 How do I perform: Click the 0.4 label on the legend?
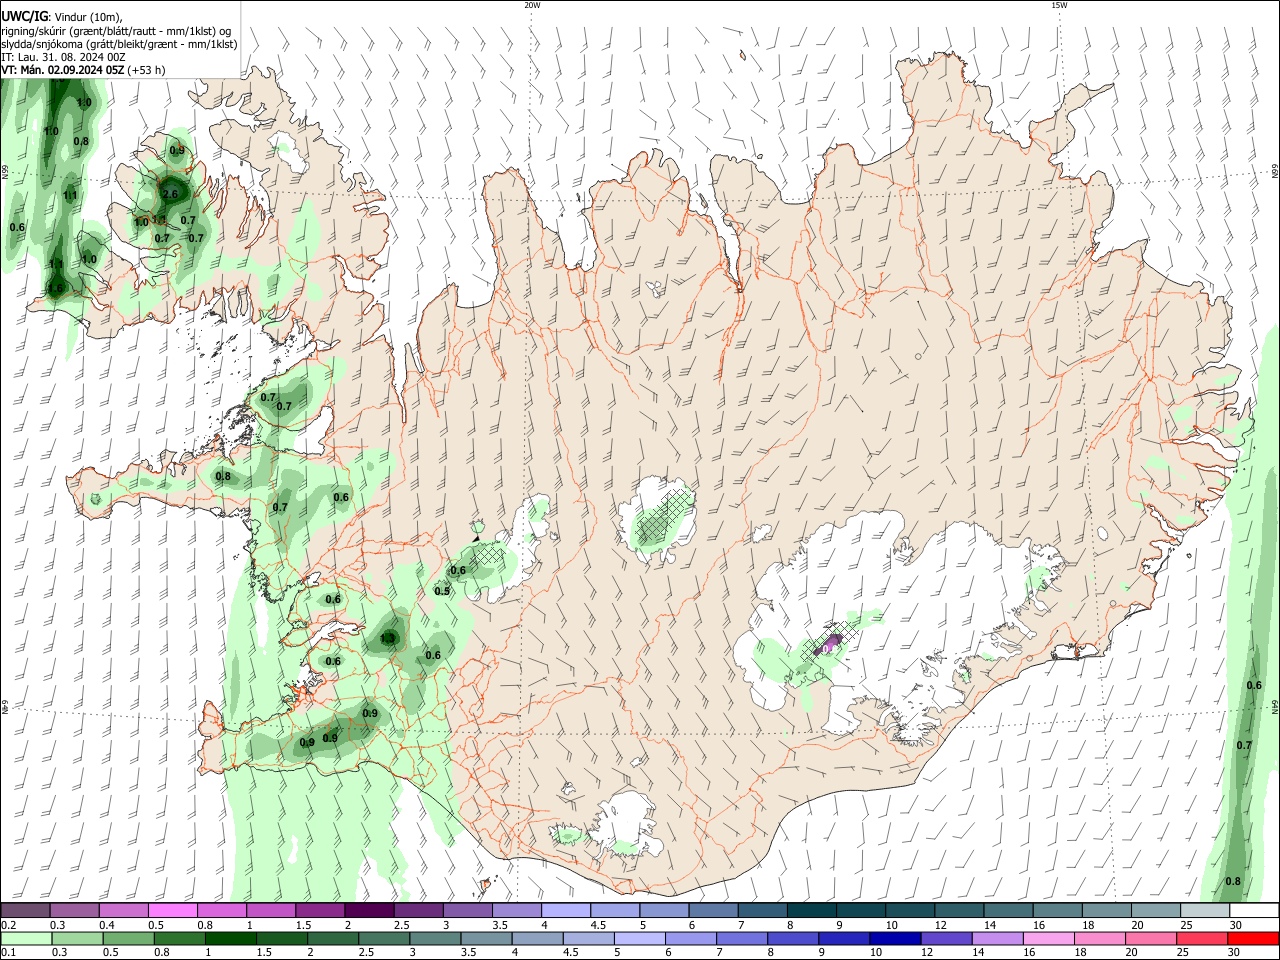click(x=107, y=925)
